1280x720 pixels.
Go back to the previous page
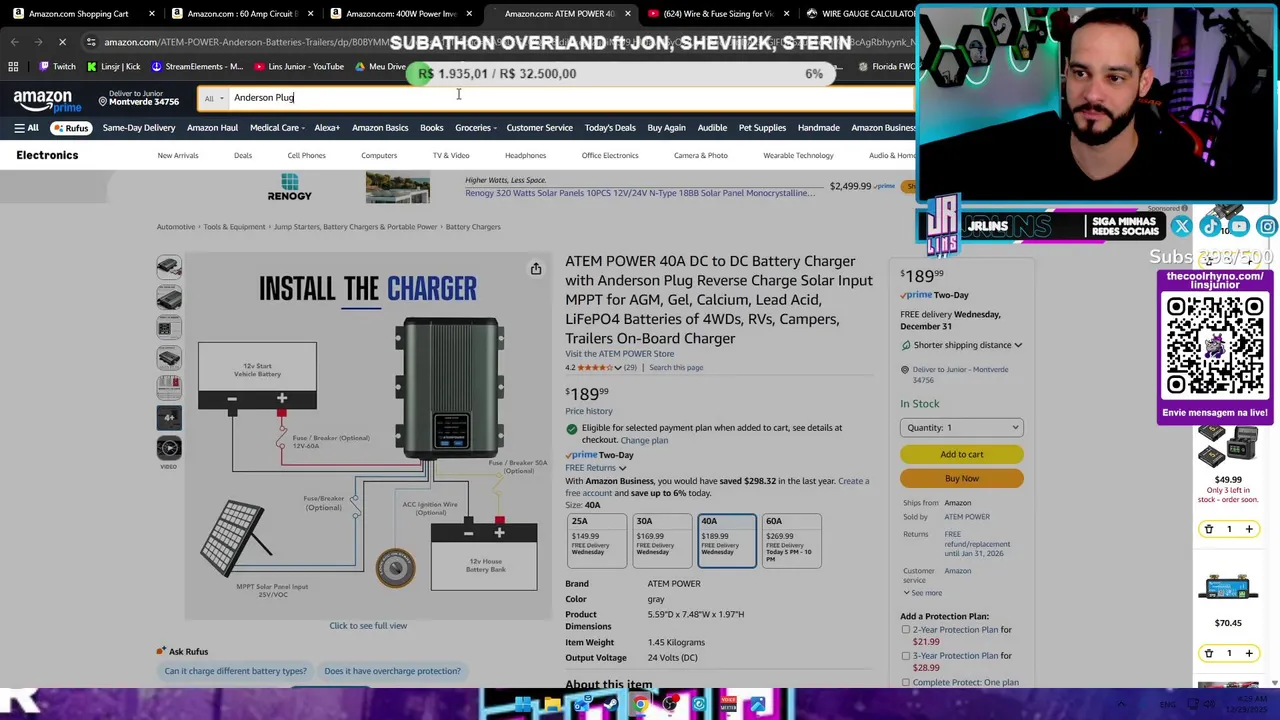pos(14,42)
